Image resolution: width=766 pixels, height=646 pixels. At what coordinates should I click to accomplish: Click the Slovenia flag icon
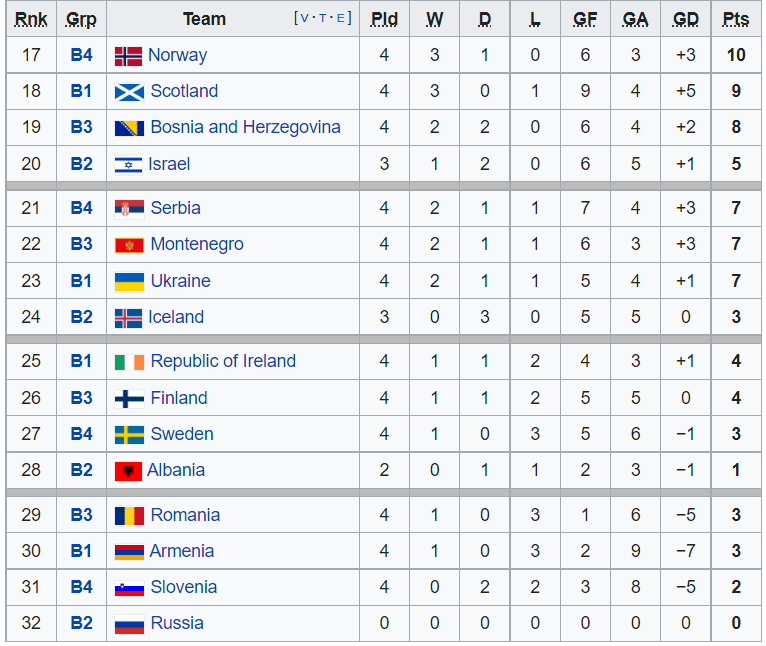click(129, 588)
